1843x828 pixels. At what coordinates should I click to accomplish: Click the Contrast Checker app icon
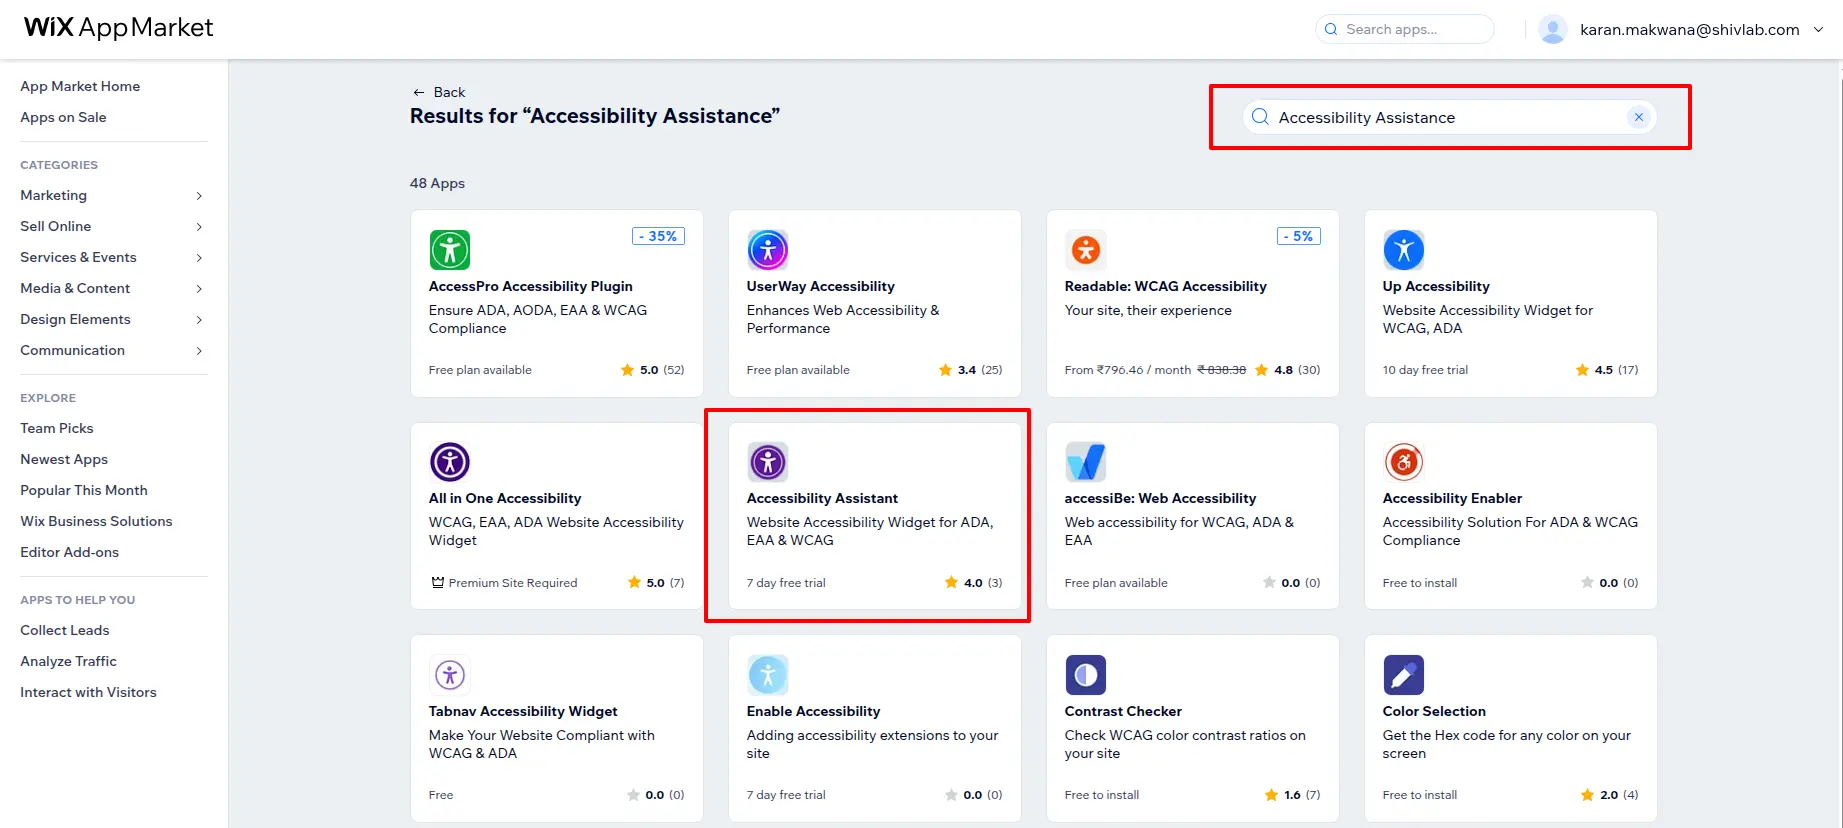[1085, 675]
